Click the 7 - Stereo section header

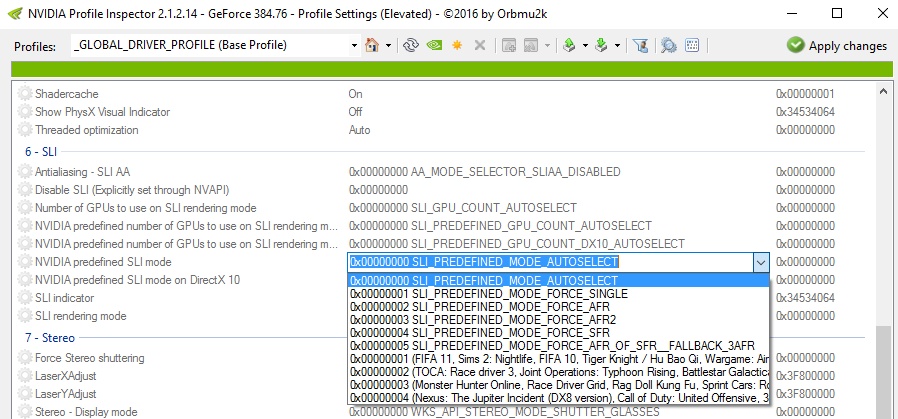click(x=50, y=338)
